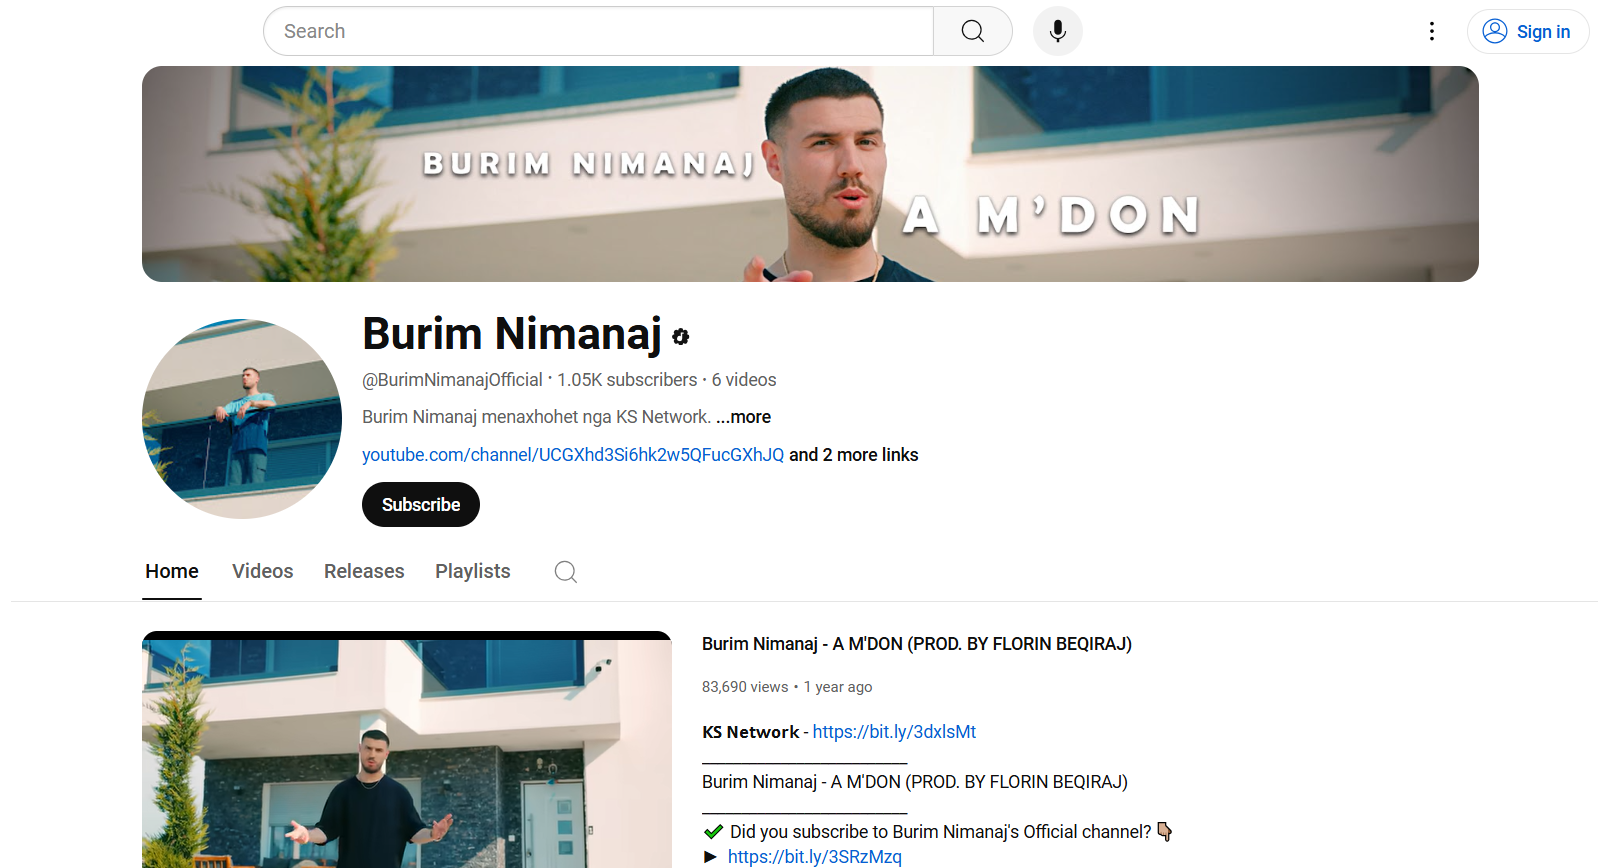Click the channel search icon beside Playlists
Screen dimensions: 1598x868
tap(566, 572)
